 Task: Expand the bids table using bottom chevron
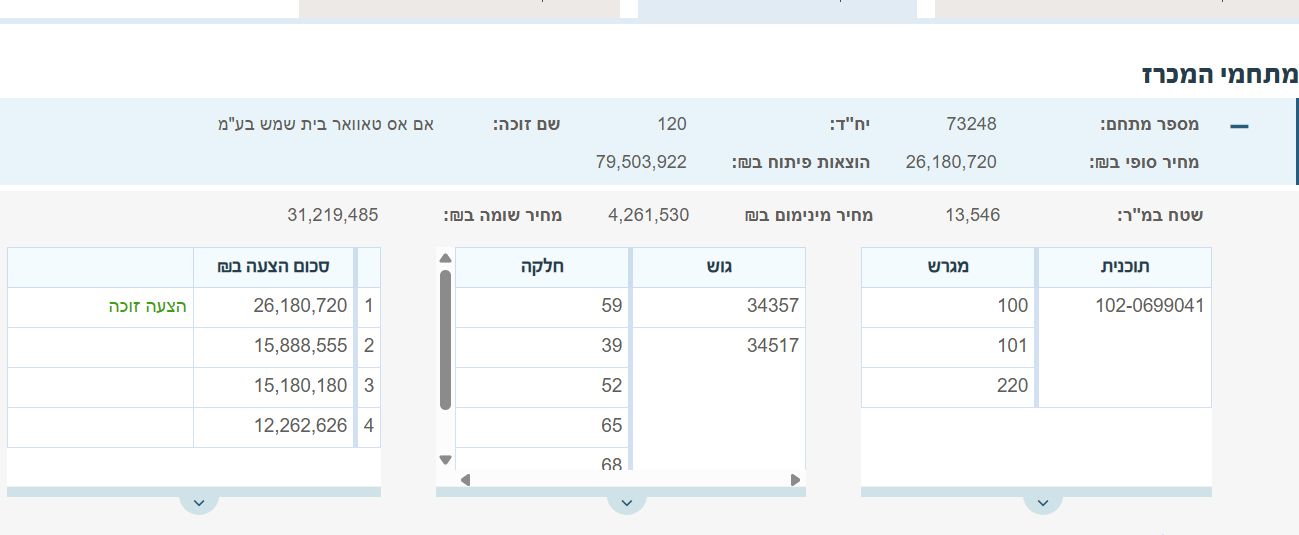[198, 502]
